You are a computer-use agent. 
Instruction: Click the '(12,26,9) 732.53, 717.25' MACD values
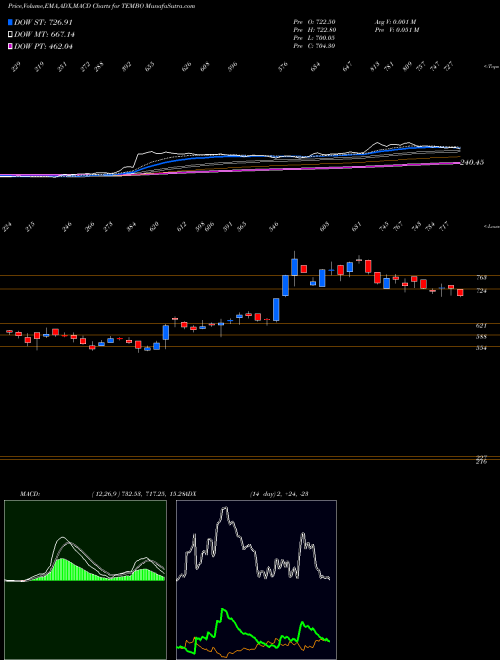(124, 494)
